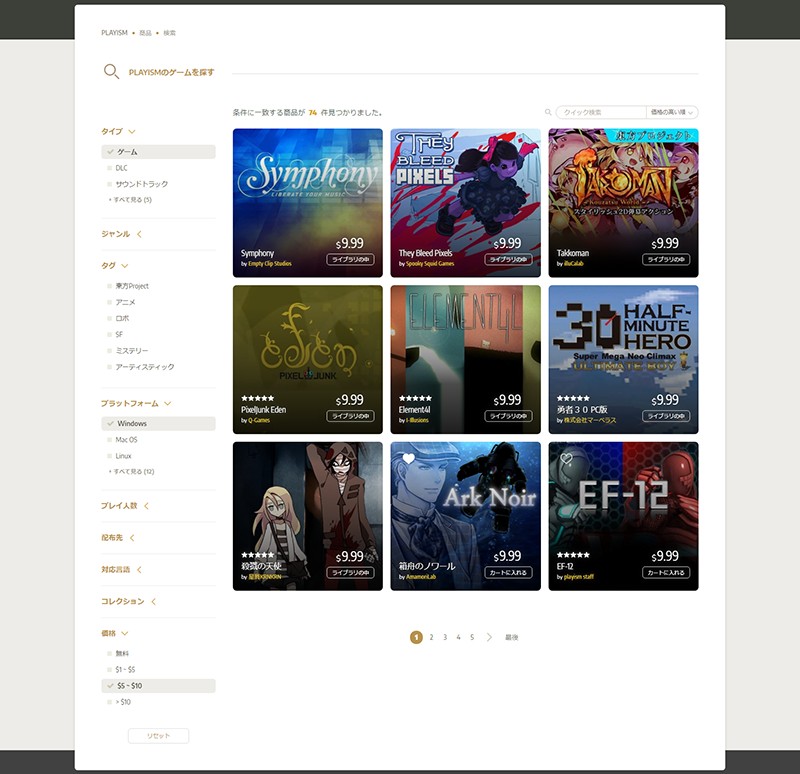This screenshot has width=800, height=774.
Task: Click the star rating on EF-12 card
Action: click(573, 555)
